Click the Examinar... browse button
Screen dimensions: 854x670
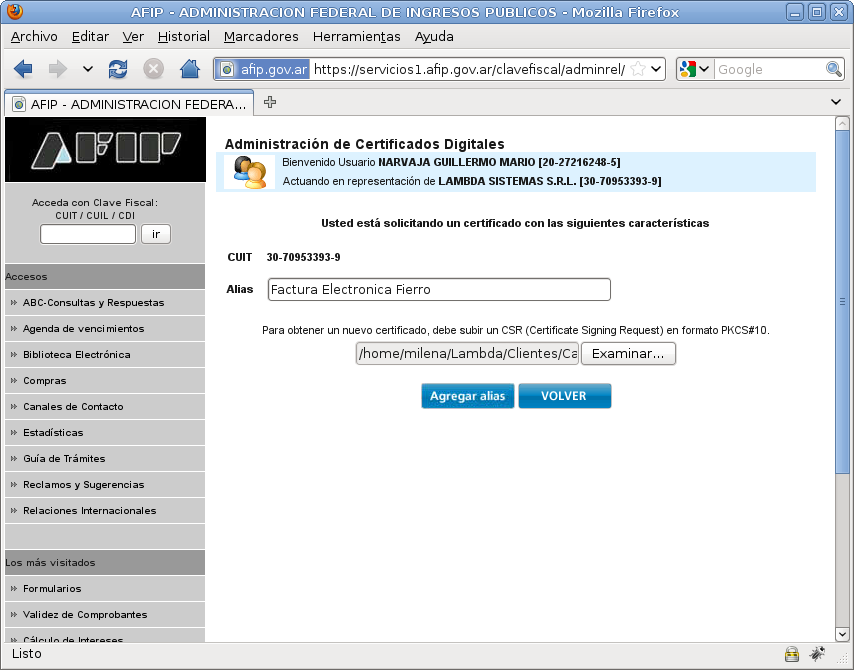[628, 354]
